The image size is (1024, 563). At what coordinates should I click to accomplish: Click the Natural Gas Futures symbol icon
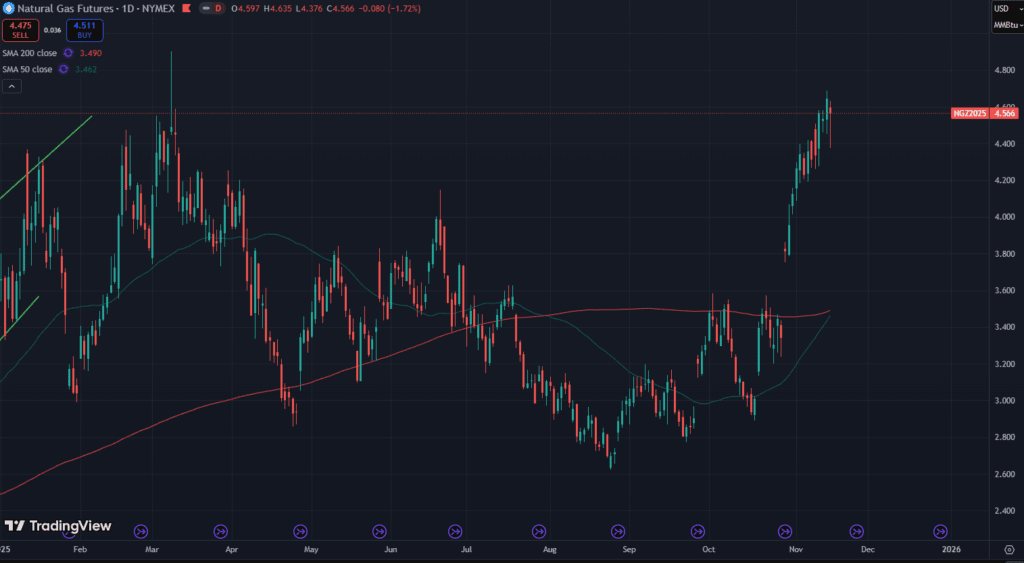(x=8, y=9)
